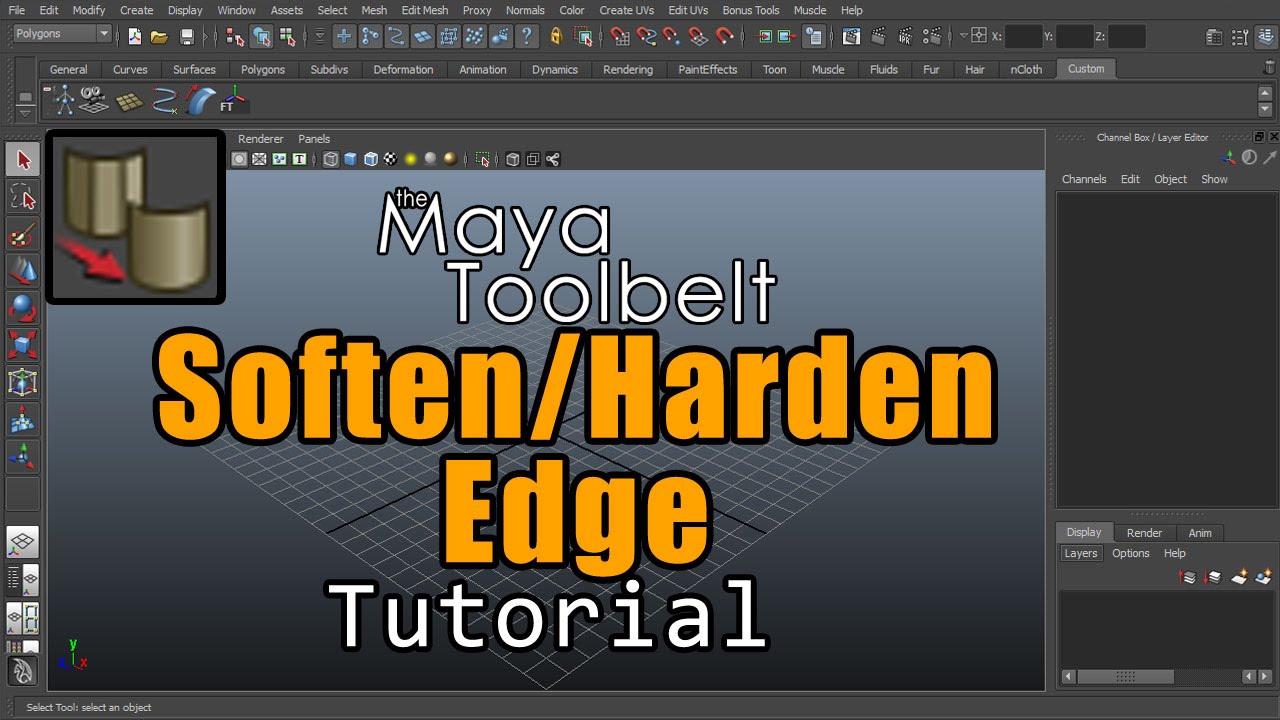Click the Z coordinate input field
1280x720 pixels.
(x=1127, y=36)
